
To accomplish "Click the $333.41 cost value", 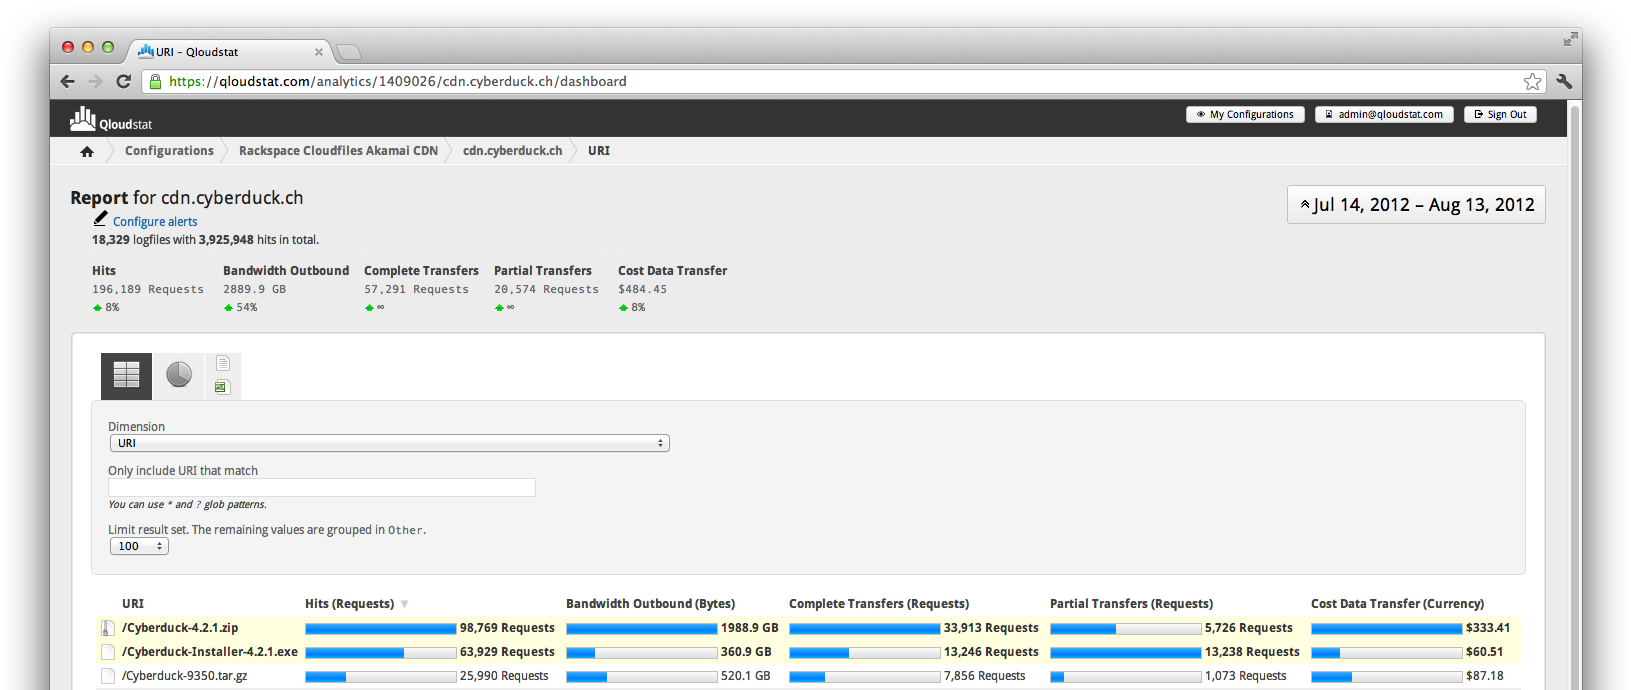I will [x=1488, y=628].
